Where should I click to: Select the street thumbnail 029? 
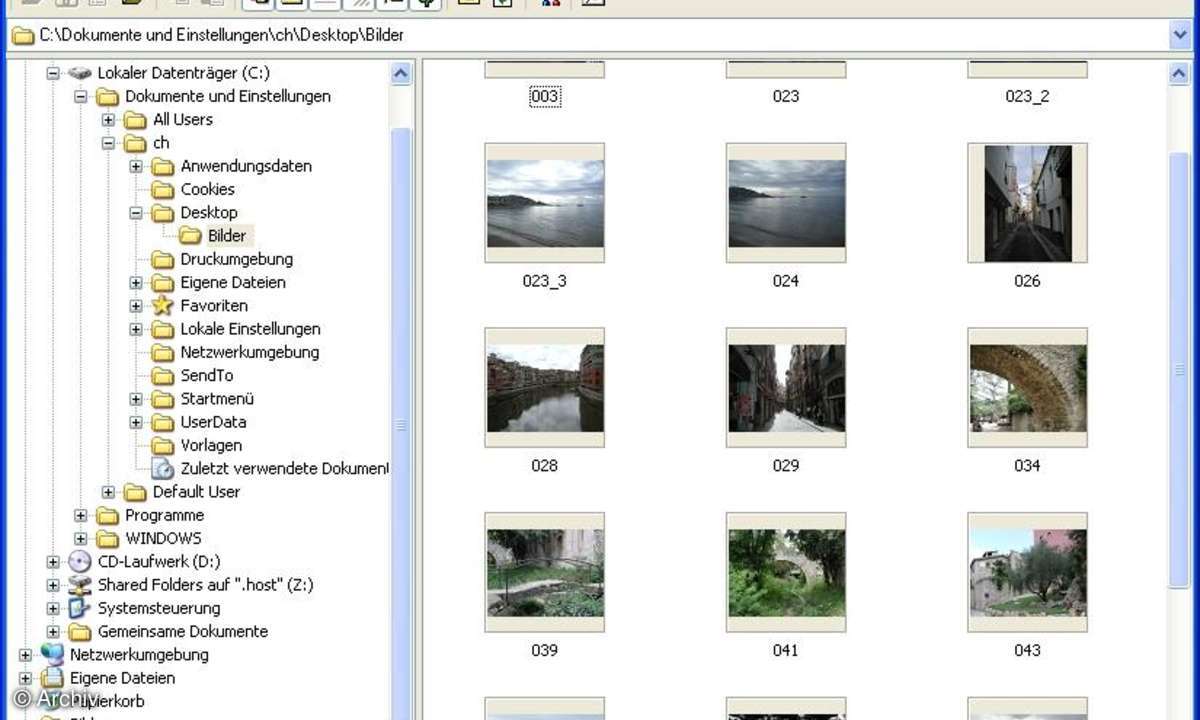786,388
